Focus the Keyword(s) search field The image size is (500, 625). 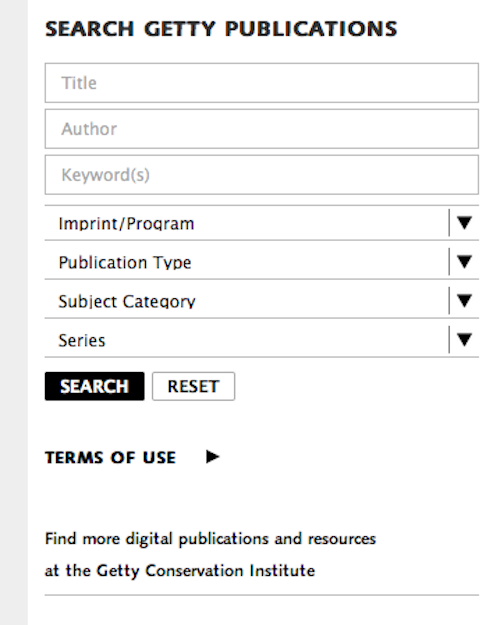click(x=262, y=175)
